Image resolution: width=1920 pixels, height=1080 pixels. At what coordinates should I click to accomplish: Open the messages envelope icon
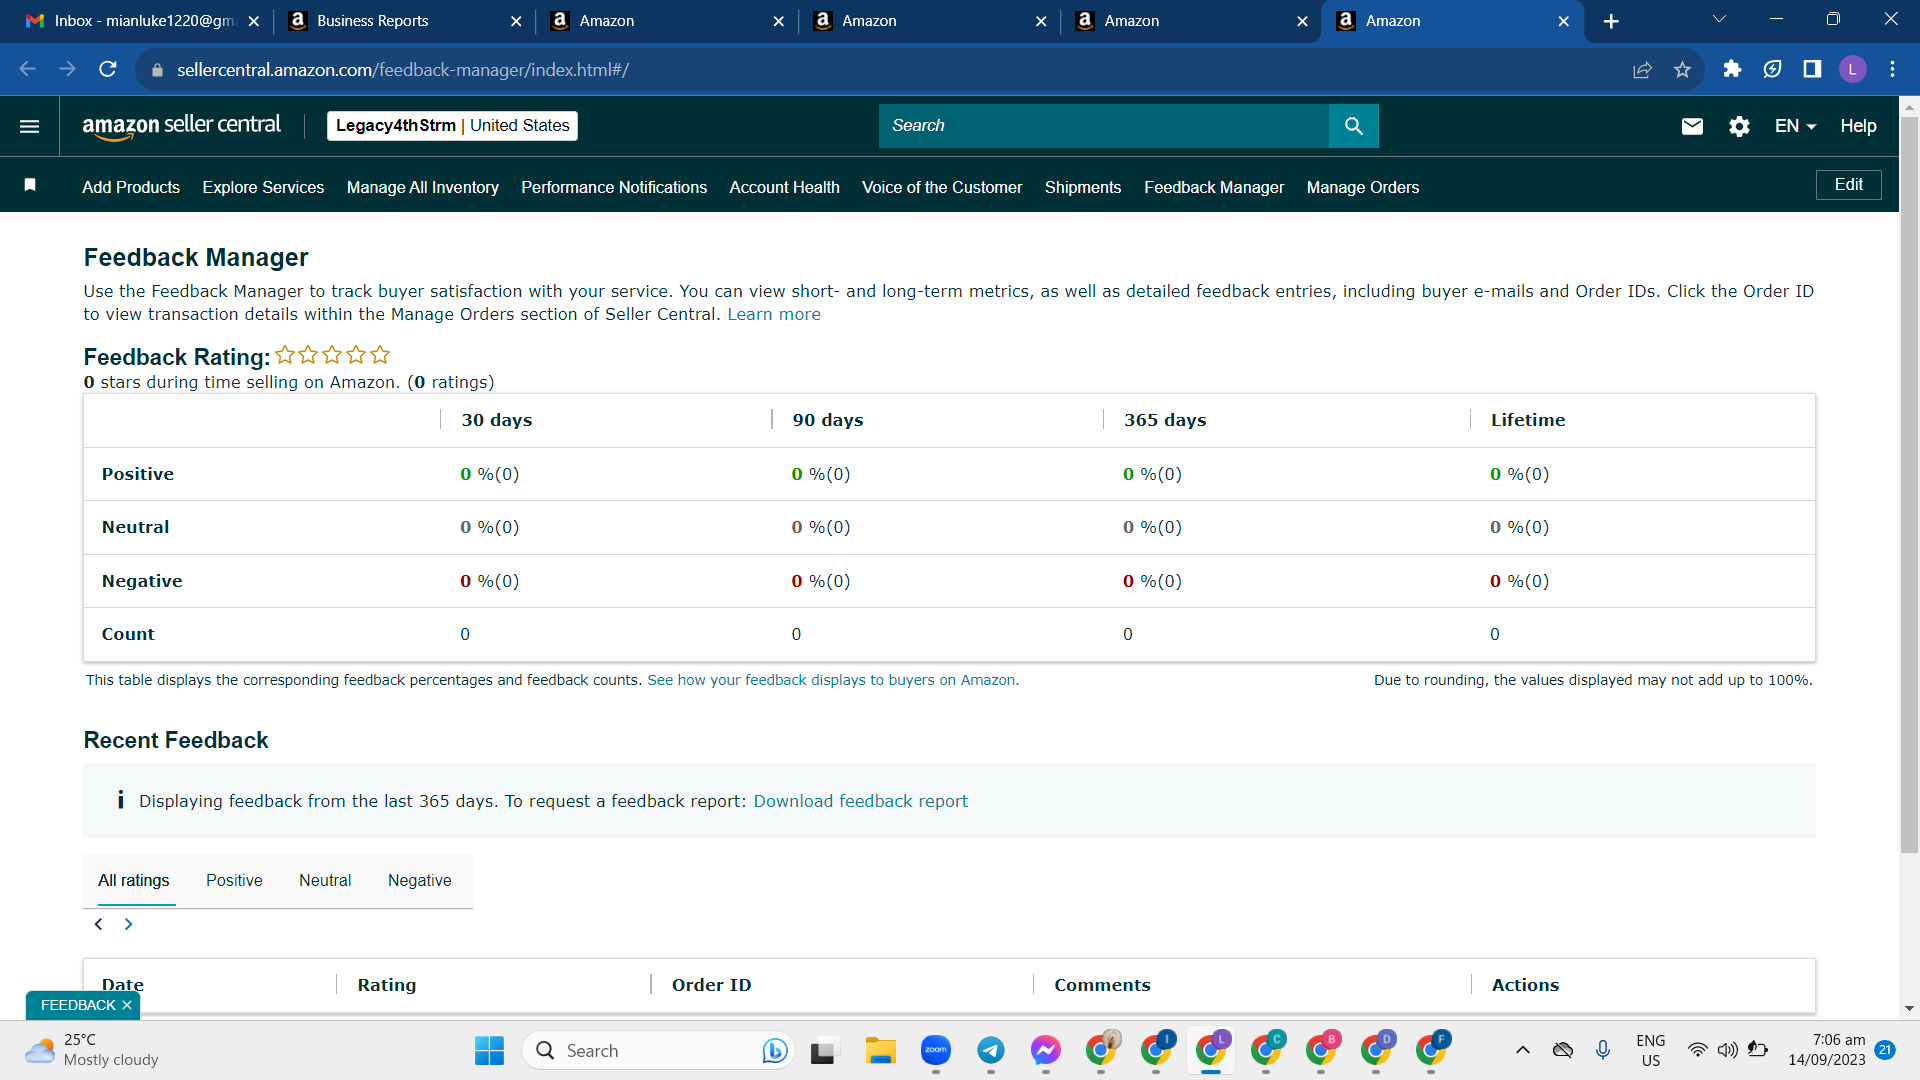[1692, 126]
